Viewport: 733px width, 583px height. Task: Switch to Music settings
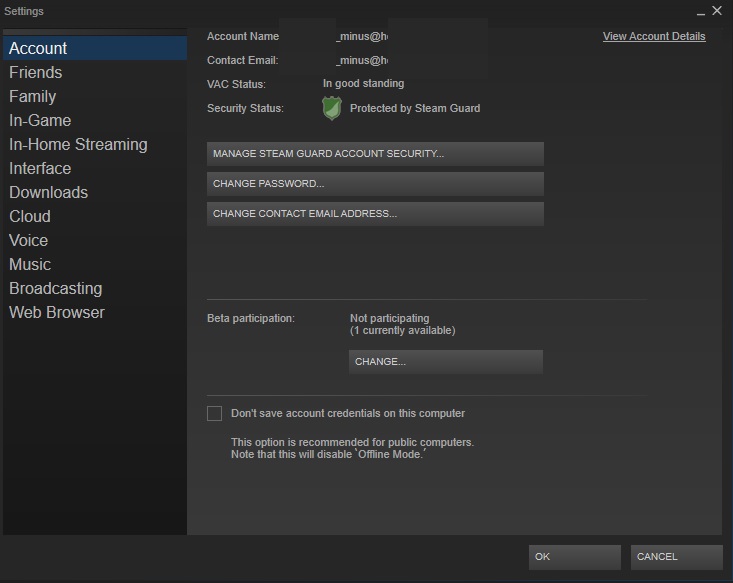(x=95, y=265)
